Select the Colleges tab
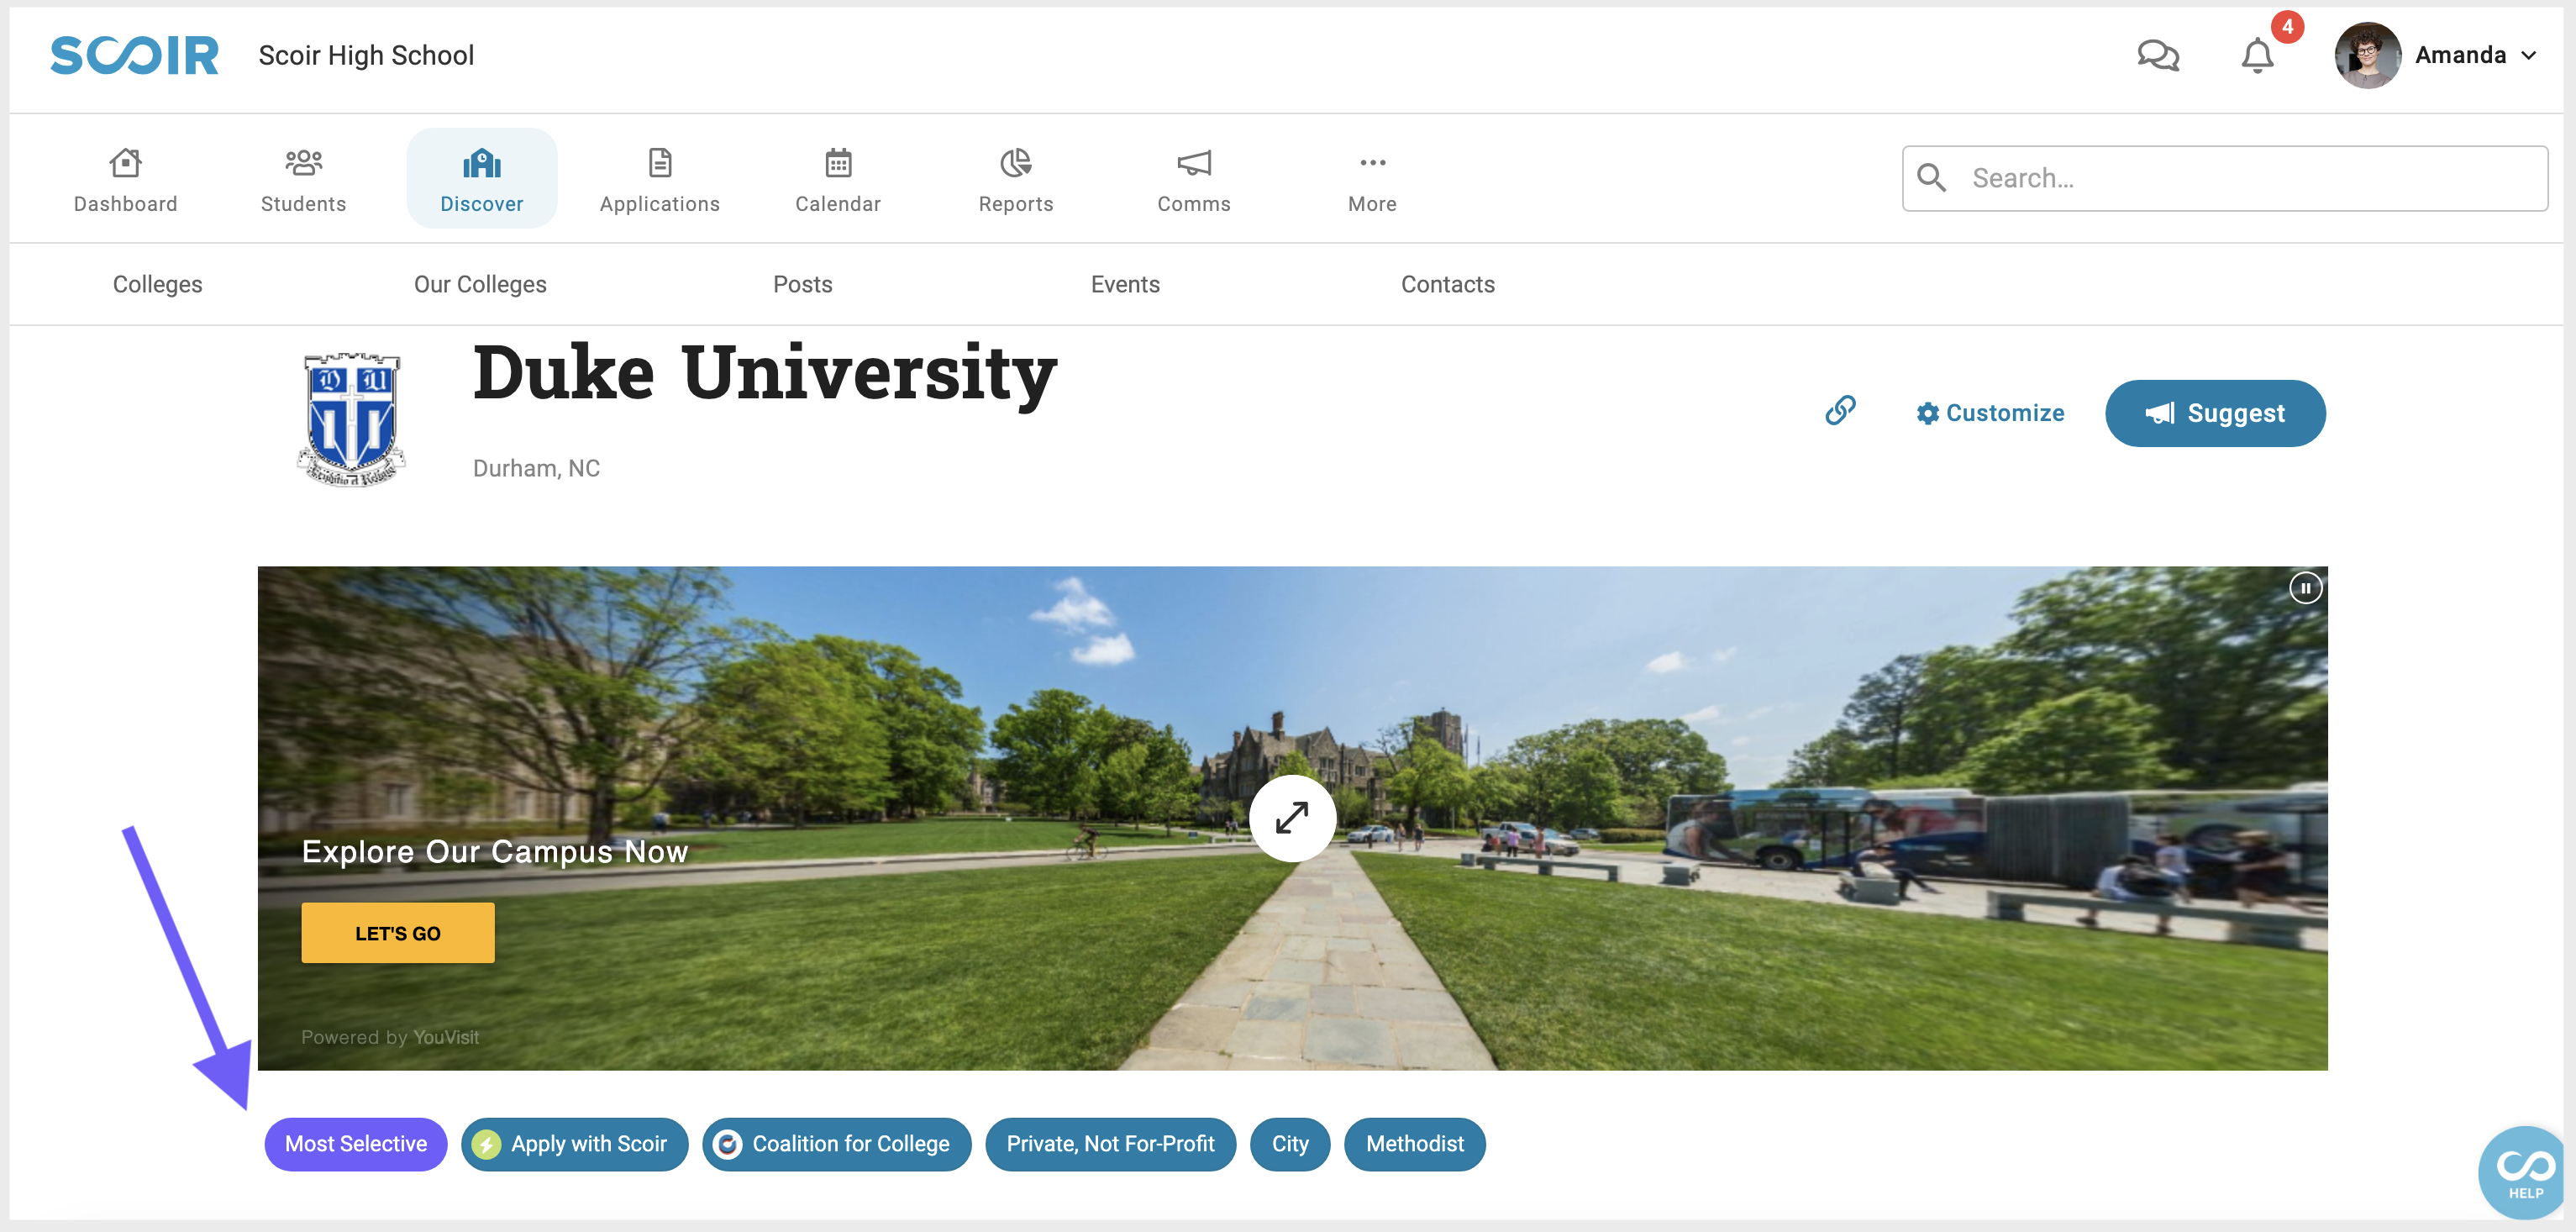 [156, 282]
